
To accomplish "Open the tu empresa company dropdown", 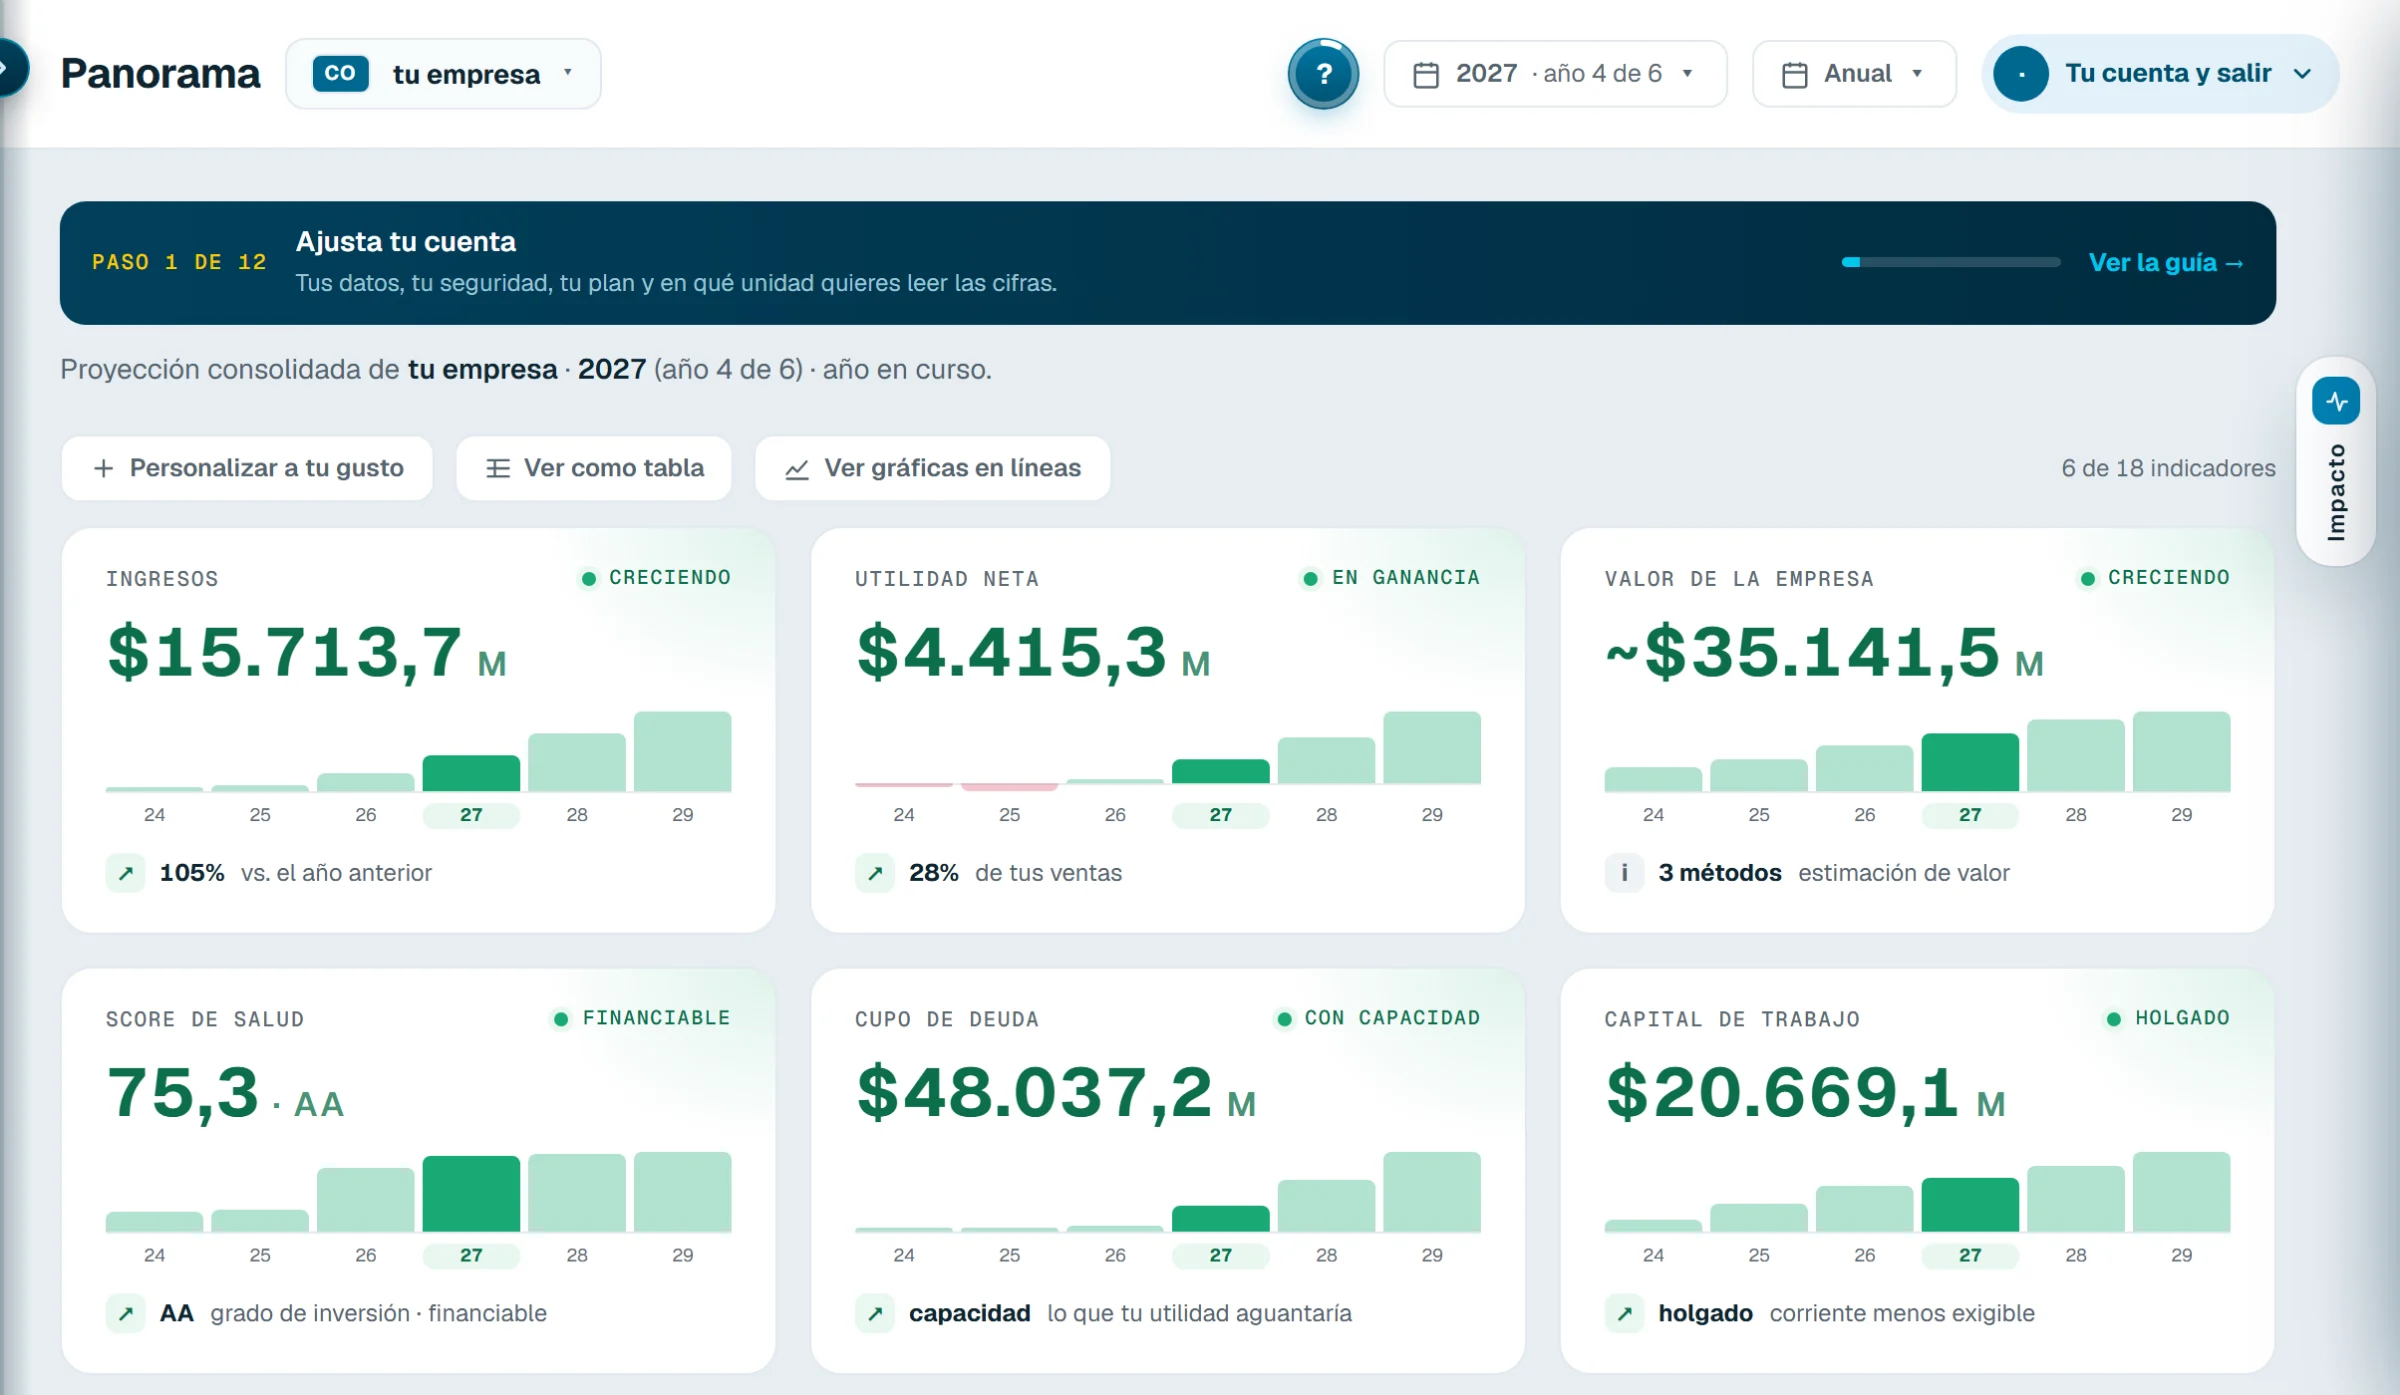I will point(443,74).
